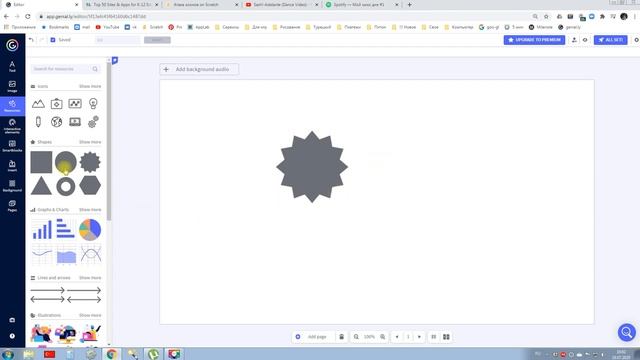Toggle the Saved checkbox indicator
The image size is (640, 360).
[x=53, y=40]
